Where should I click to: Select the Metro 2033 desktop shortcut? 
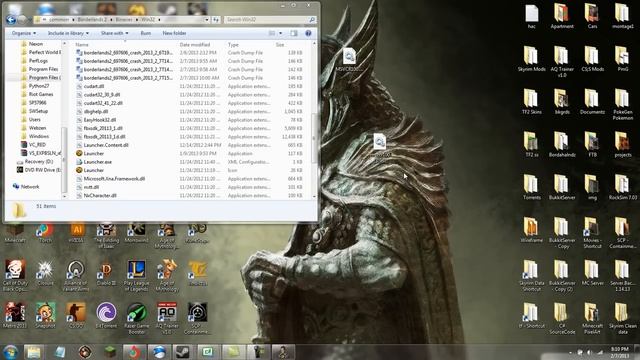15,315
